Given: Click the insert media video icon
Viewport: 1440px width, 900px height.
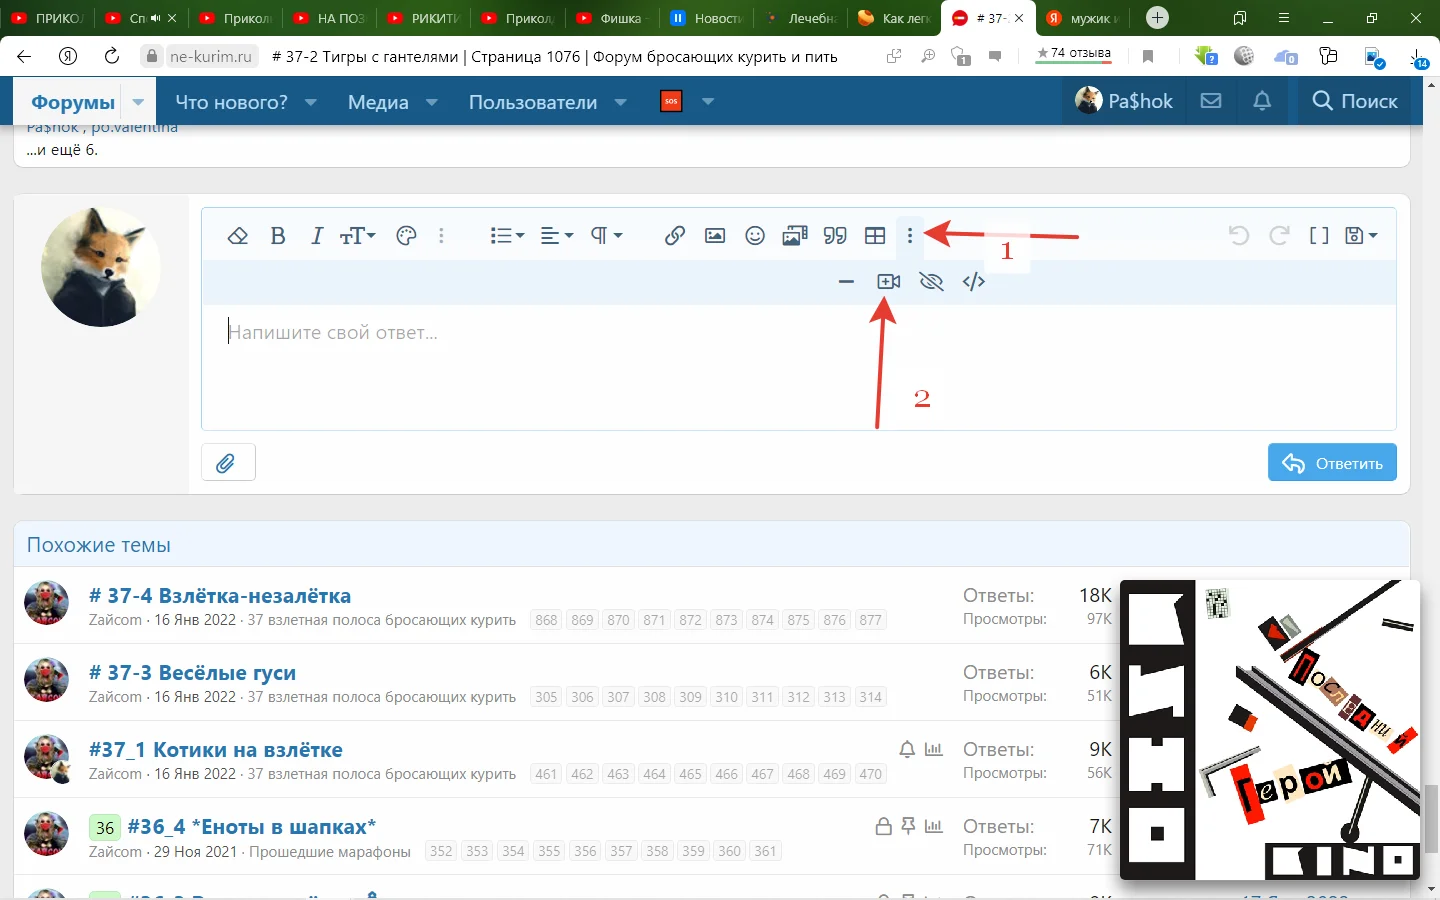Looking at the screenshot, I should [x=888, y=282].
